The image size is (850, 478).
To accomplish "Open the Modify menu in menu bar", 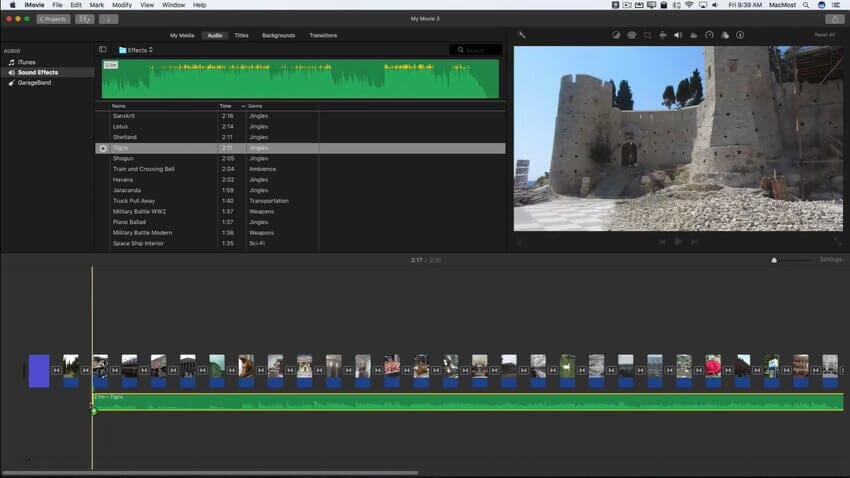I will coord(121,5).
